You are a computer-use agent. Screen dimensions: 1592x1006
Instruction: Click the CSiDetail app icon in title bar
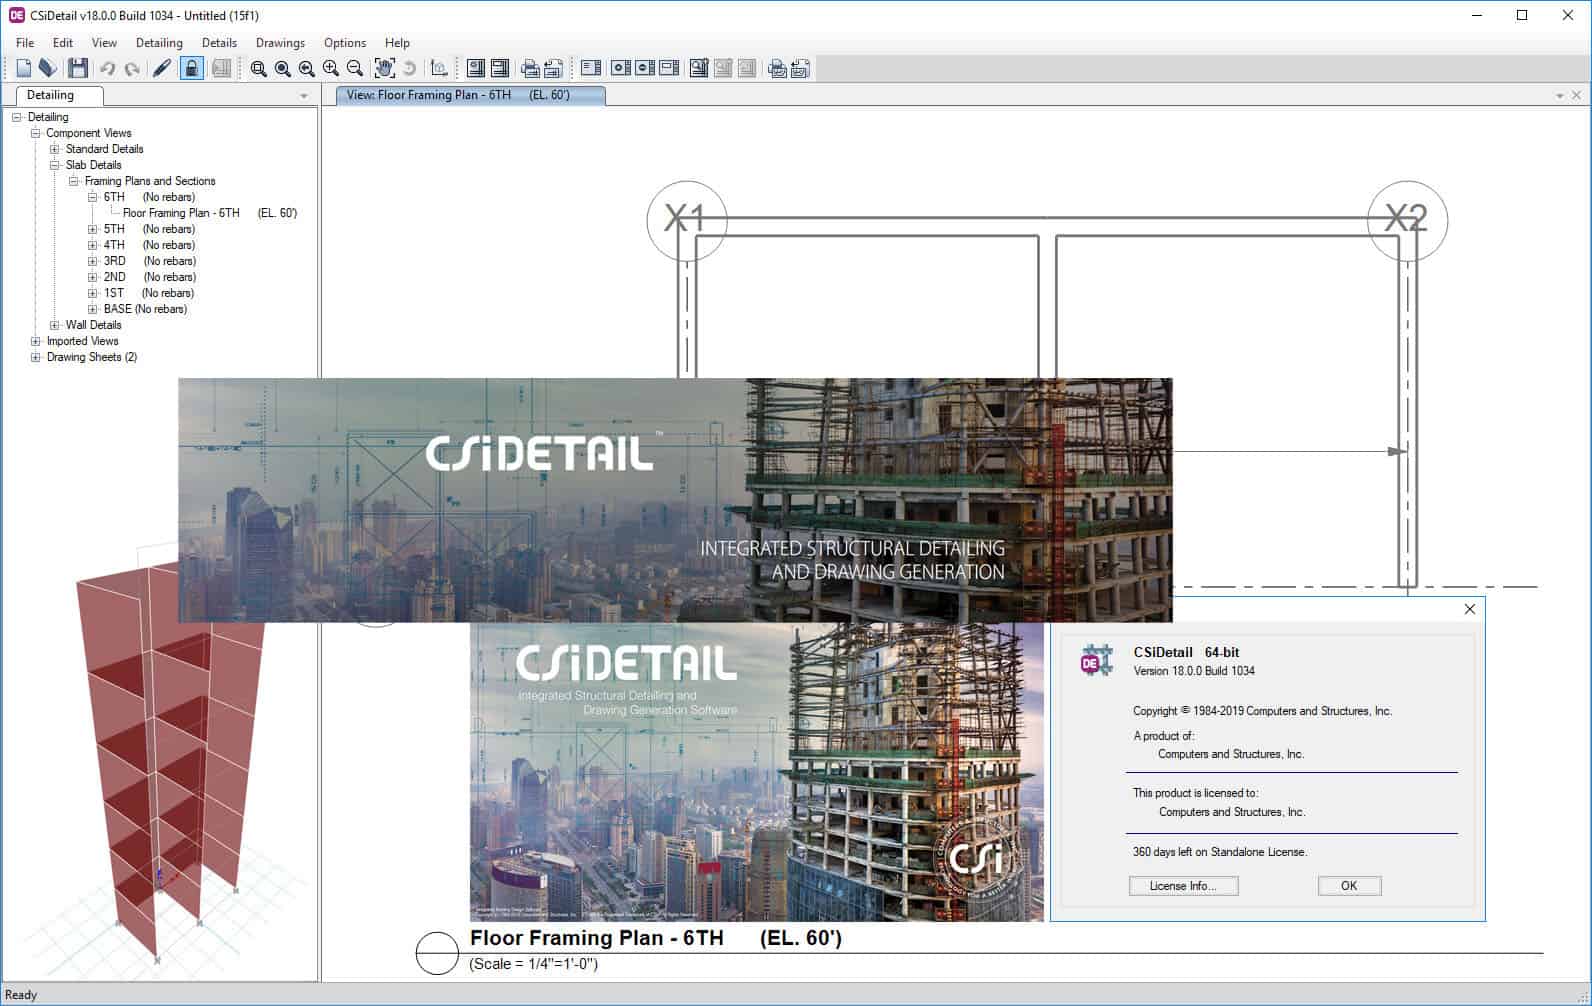16,15
